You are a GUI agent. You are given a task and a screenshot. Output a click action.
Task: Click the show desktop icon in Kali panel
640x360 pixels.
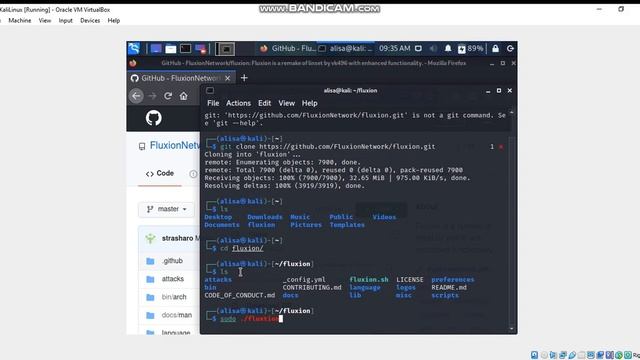pyautogui.click(x=156, y=49)
